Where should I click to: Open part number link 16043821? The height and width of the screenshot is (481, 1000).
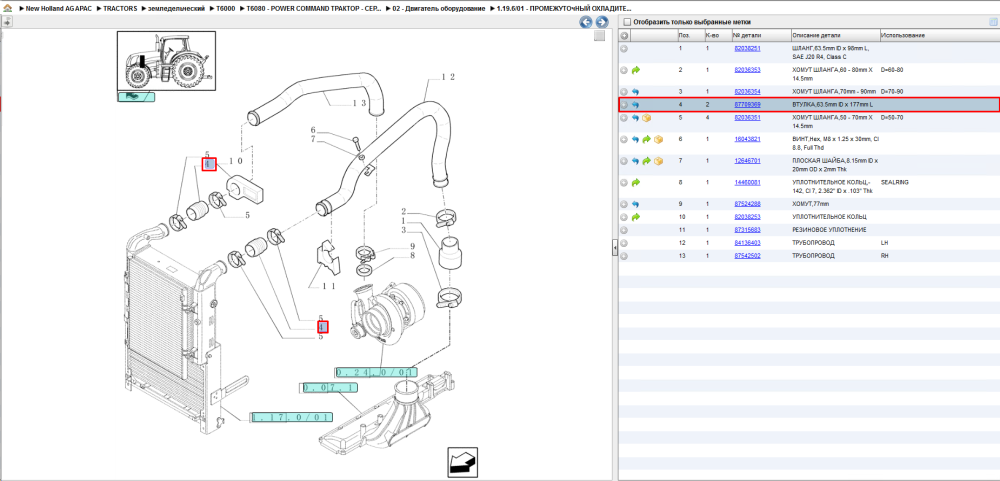click(x=747, y=139)
